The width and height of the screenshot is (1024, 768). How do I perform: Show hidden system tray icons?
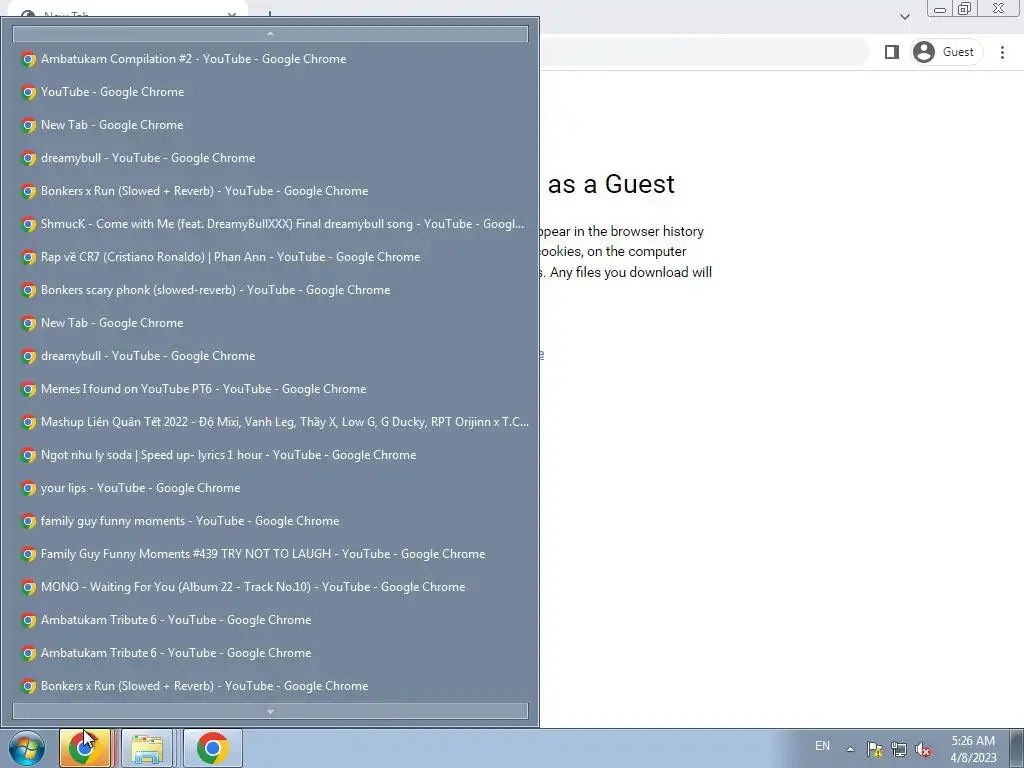[850, 749]
